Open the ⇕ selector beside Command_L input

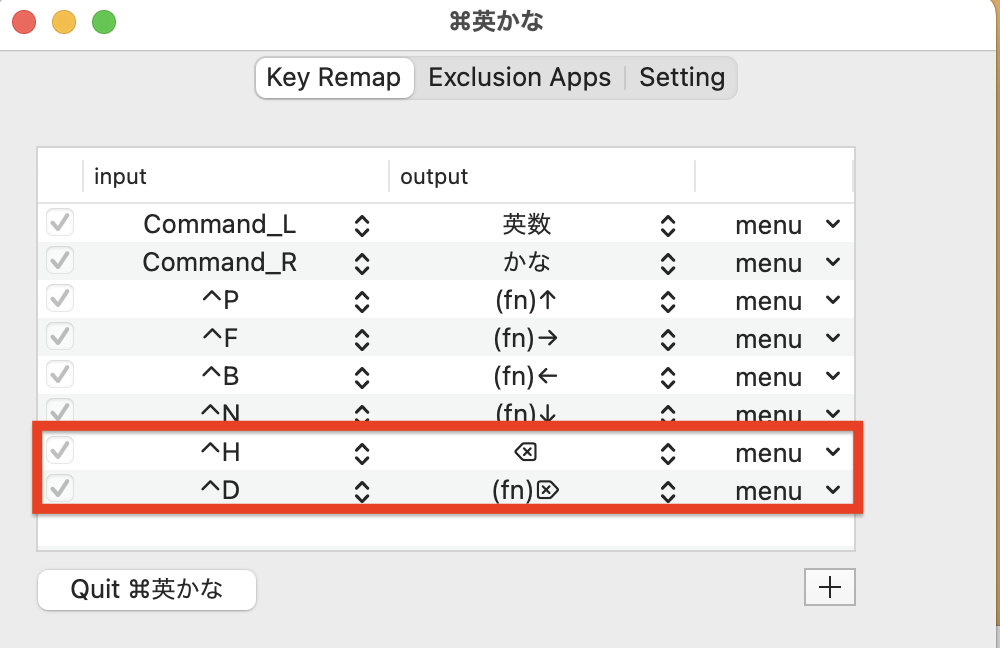pos(363,224)
